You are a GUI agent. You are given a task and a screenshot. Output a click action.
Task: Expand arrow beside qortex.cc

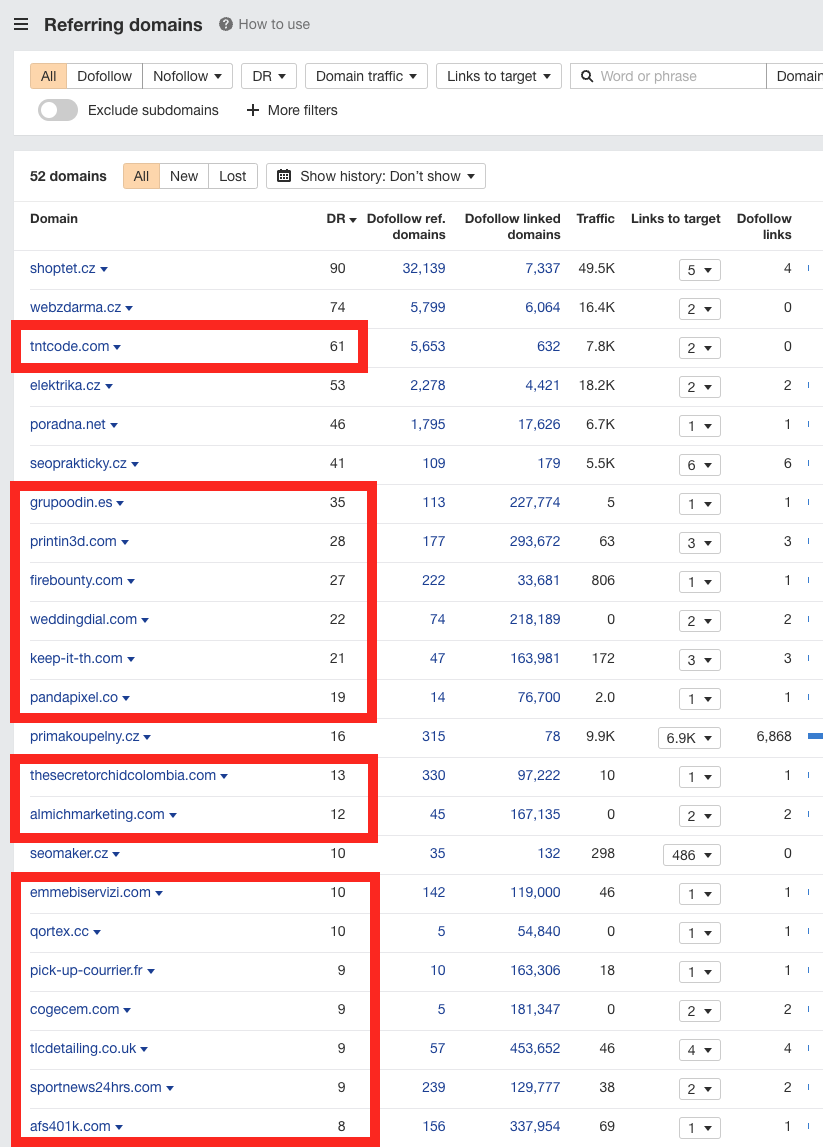point(97,933)
